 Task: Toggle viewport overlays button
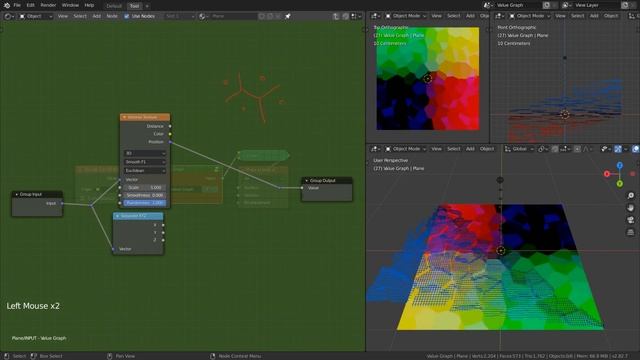(x=636, y=149)
